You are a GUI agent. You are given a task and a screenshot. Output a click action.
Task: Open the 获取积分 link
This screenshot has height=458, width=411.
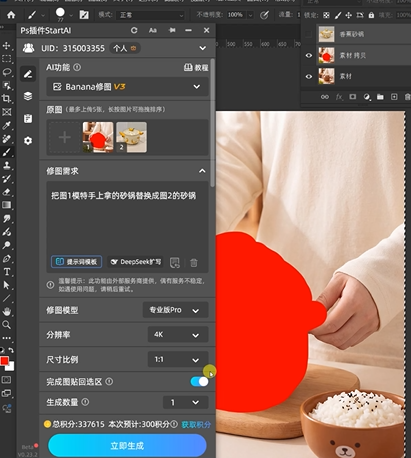tap(196, 424)
